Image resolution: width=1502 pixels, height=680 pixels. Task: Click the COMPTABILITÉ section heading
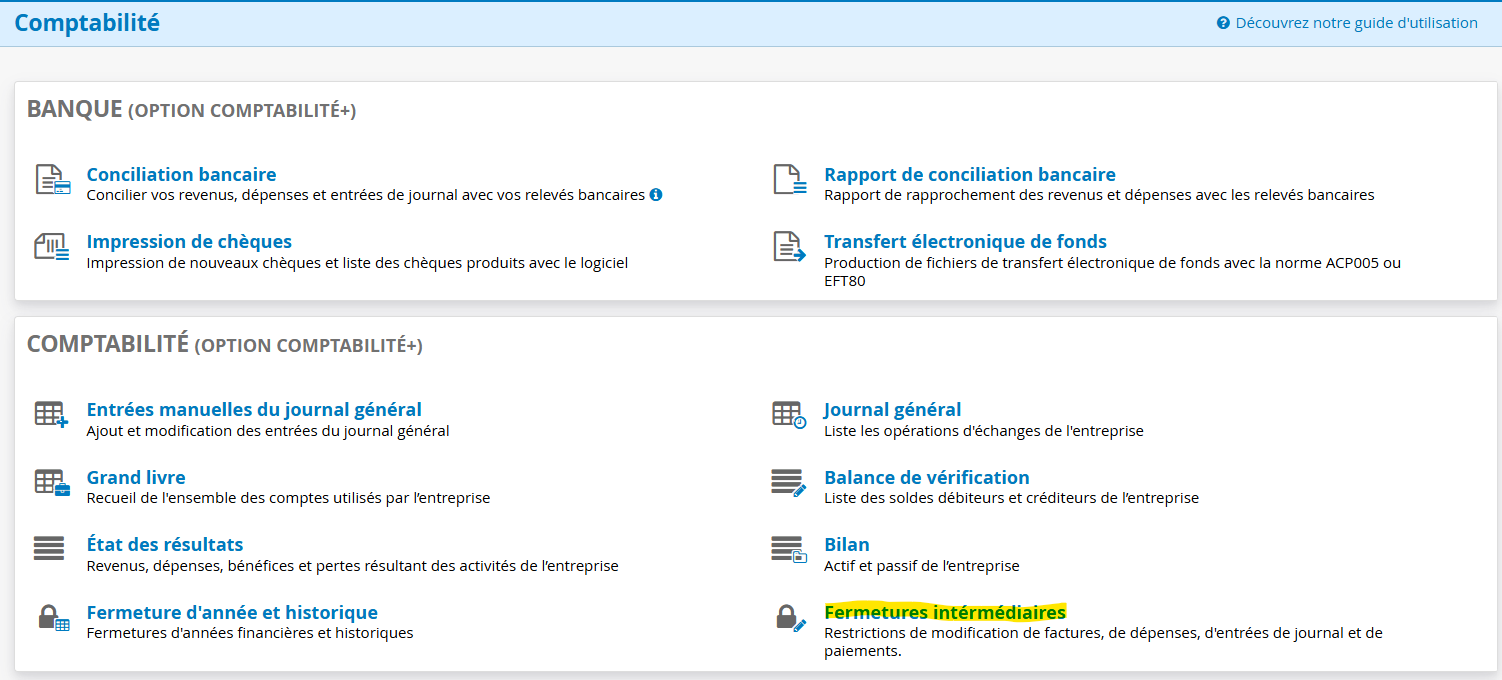(x=225, y=344)
